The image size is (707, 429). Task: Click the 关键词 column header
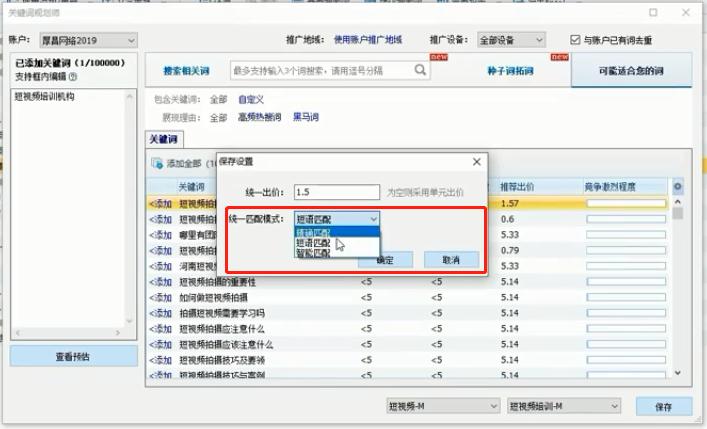click(x=192, y=187)
